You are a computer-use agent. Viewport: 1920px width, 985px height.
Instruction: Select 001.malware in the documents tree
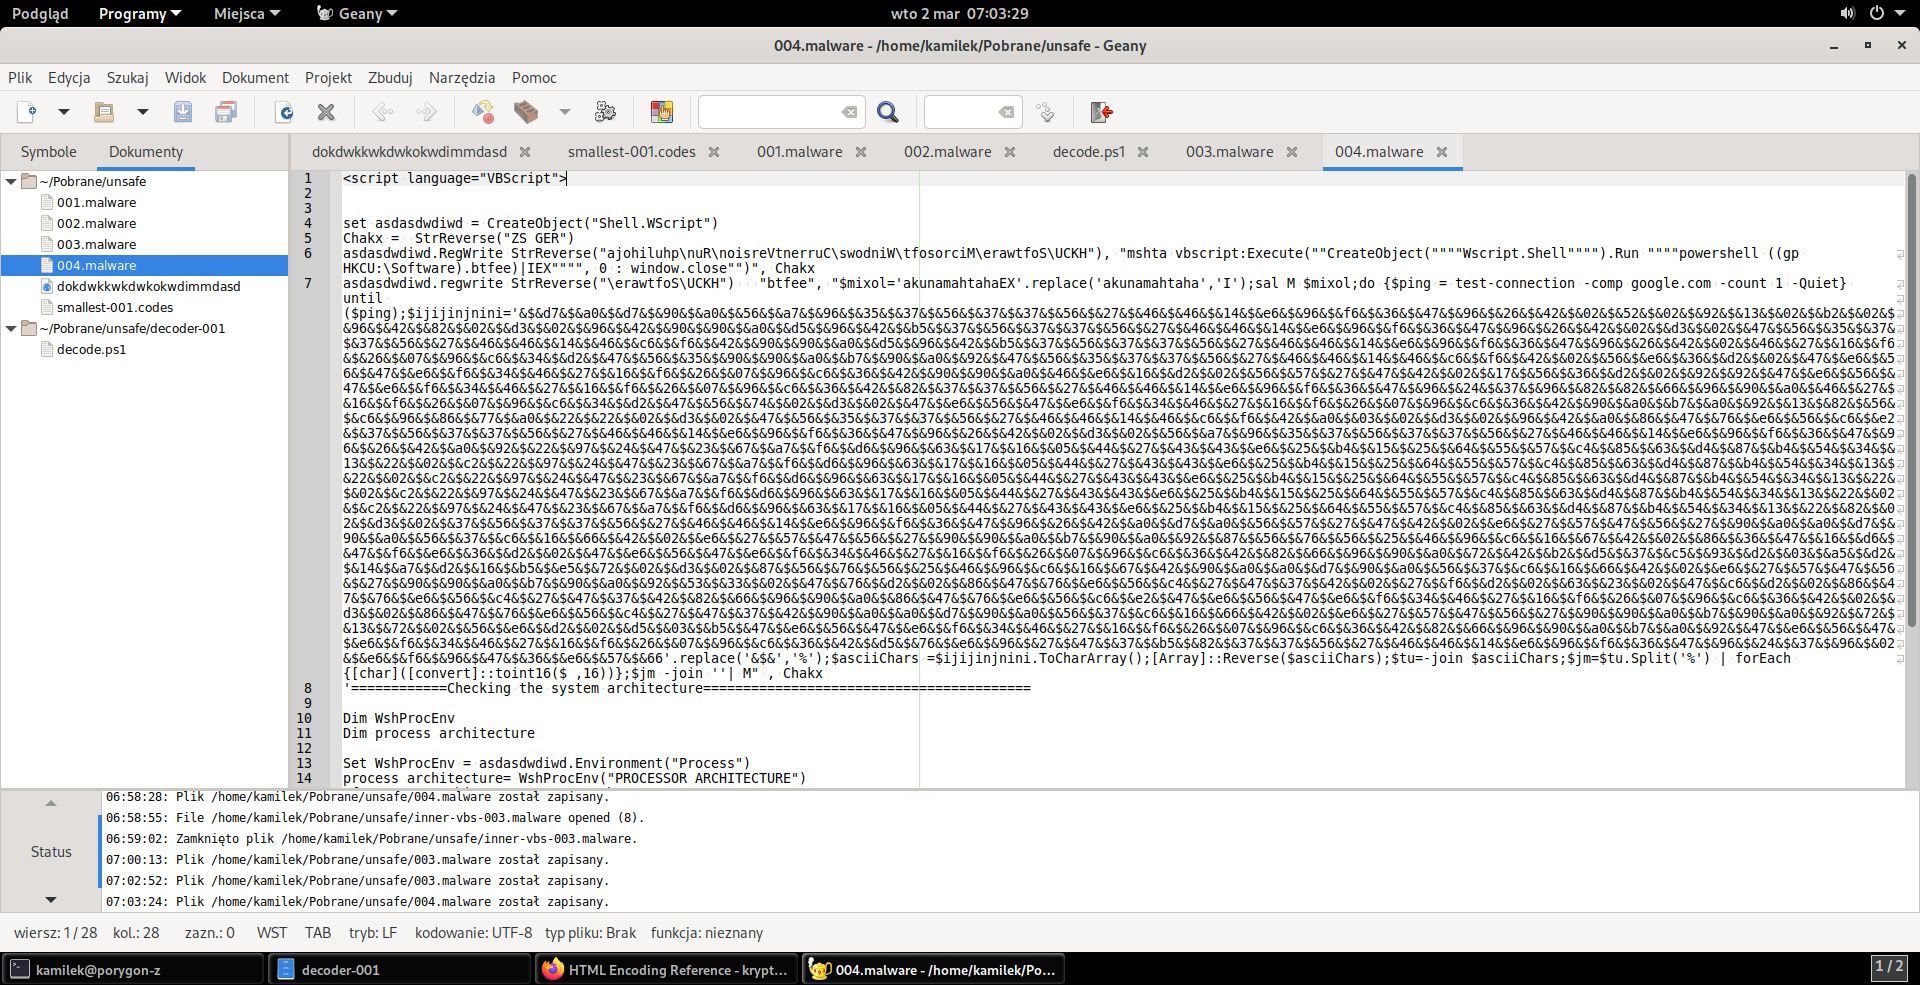coord(96,203)
